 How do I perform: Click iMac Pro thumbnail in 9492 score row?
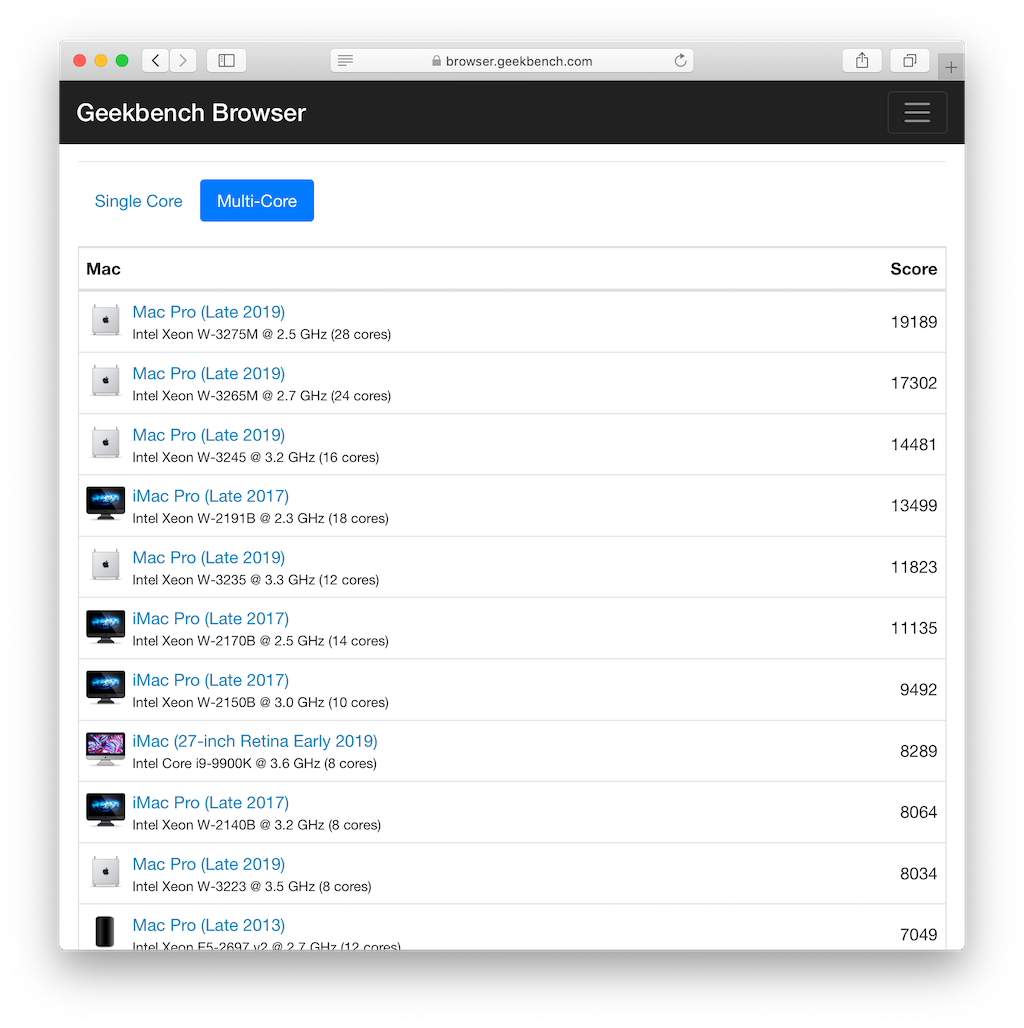click(x=106, y=688)
